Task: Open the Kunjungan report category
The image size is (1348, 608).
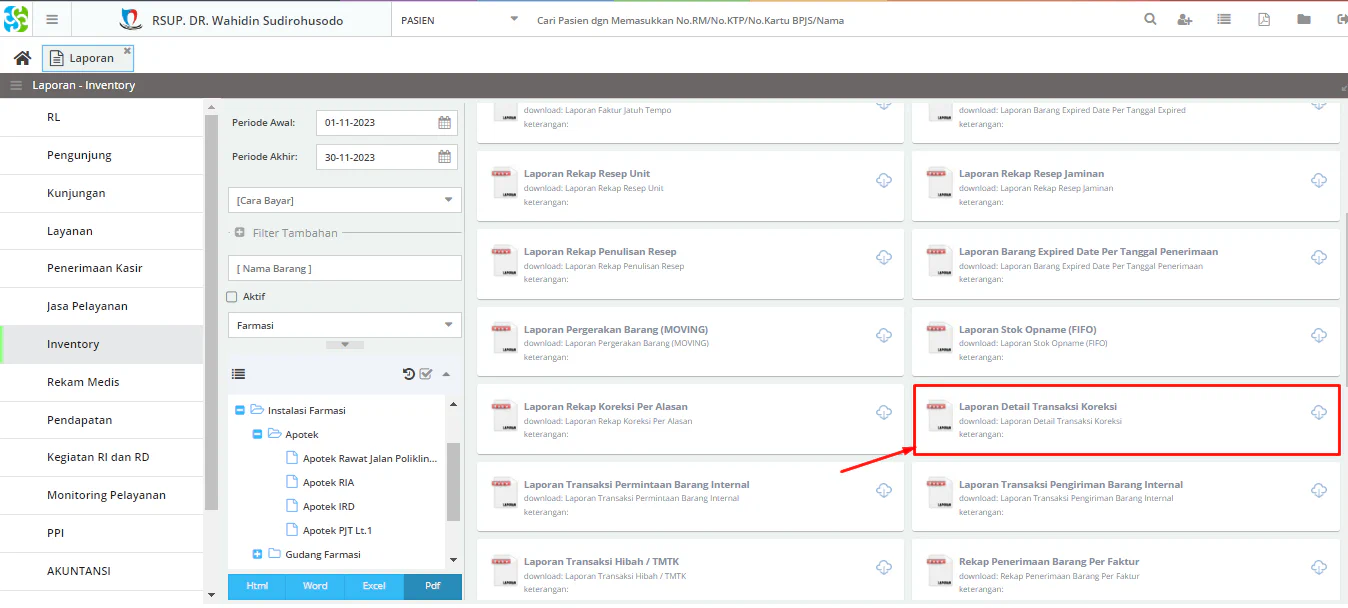Action: point(102,193)
